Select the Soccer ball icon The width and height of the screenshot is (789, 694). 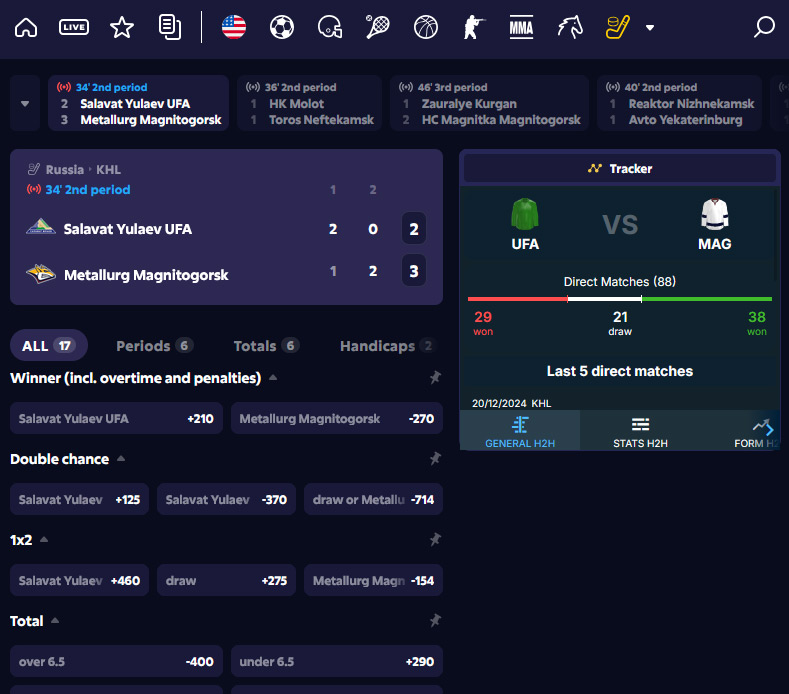tap(282, 27)
